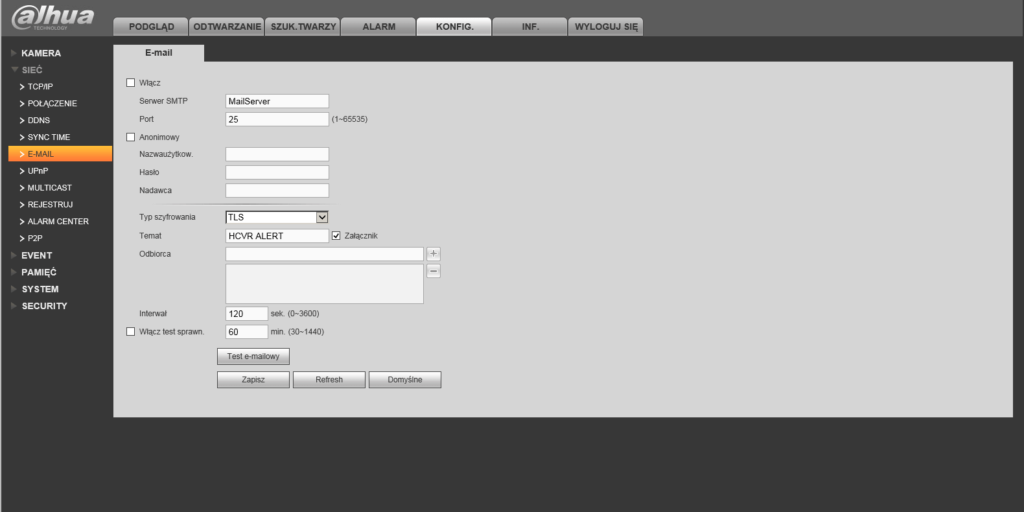
Task: Click the Domyślne defaults button
Action: coord(405,380)
